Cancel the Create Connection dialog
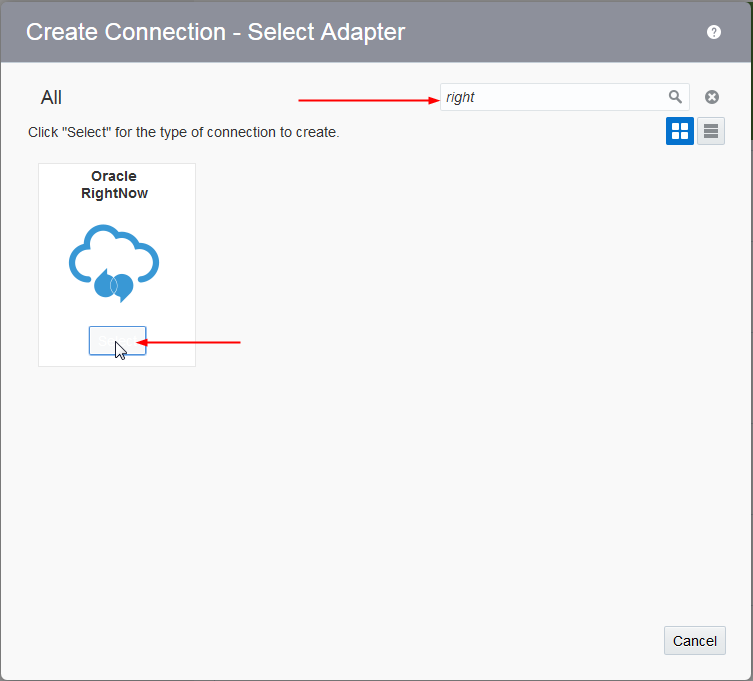The width and height of the screenshot is (753, 681). coord(694,641)
